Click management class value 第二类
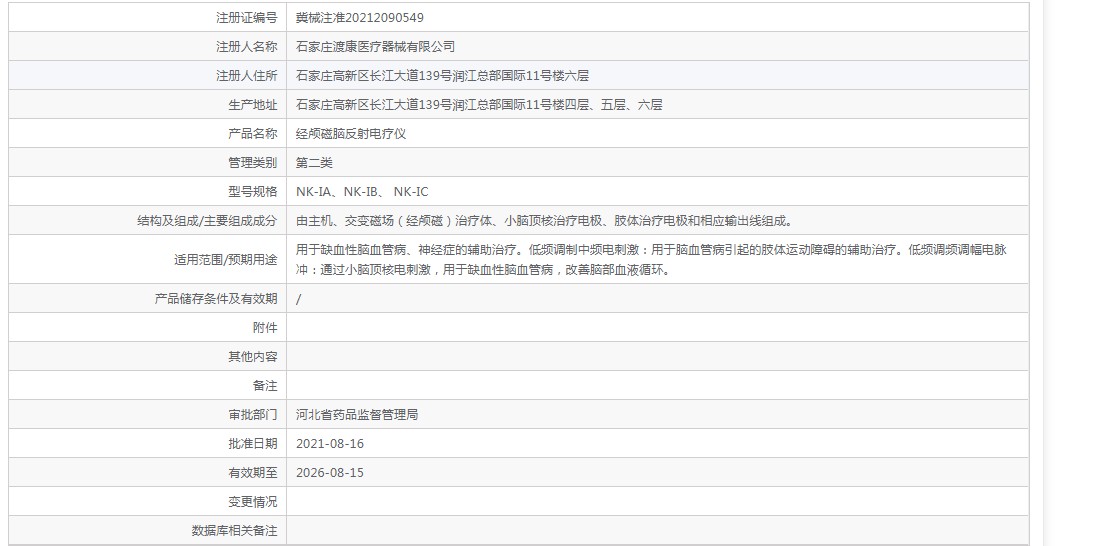Image resolution: width=1104 pixels, height=546 pixels. point(314,163)
